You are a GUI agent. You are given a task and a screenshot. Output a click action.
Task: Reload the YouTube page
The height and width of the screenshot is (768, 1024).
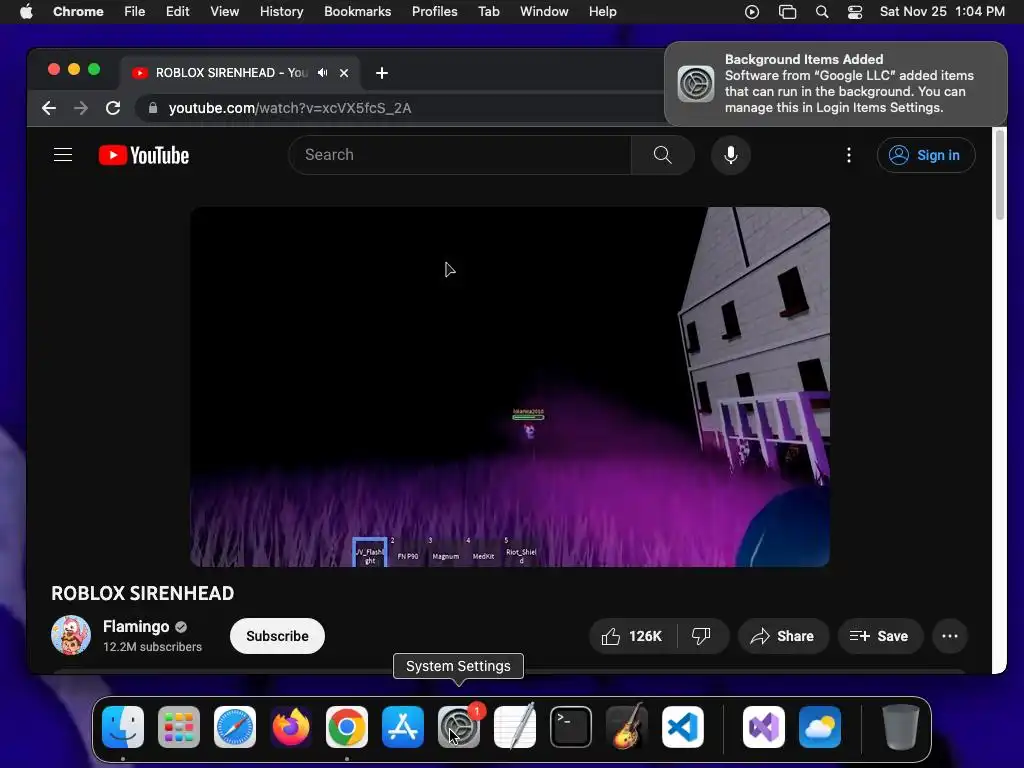(113, 108)
